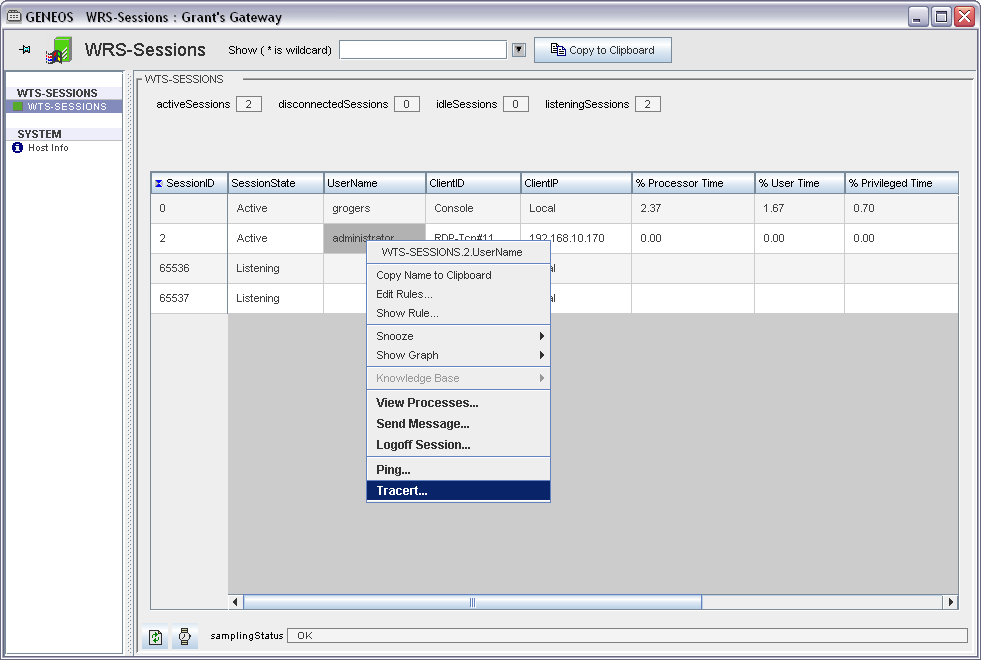This screenshot has width=981, height=660.
Task: Open the Show filter dropdown arrow
Action: tap(518, 50)
